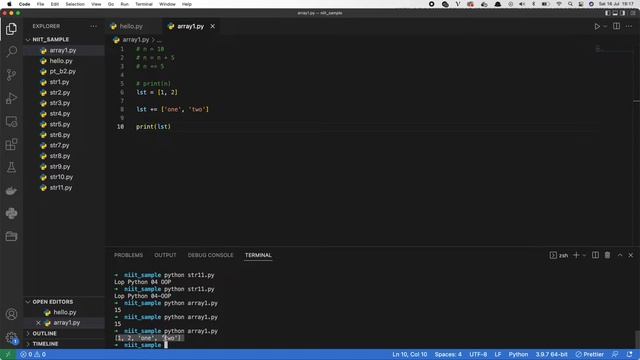The image size is (640, 360).
Task: Toggle primary sidebar layout icon in title bar
Action: click(608, 13)
